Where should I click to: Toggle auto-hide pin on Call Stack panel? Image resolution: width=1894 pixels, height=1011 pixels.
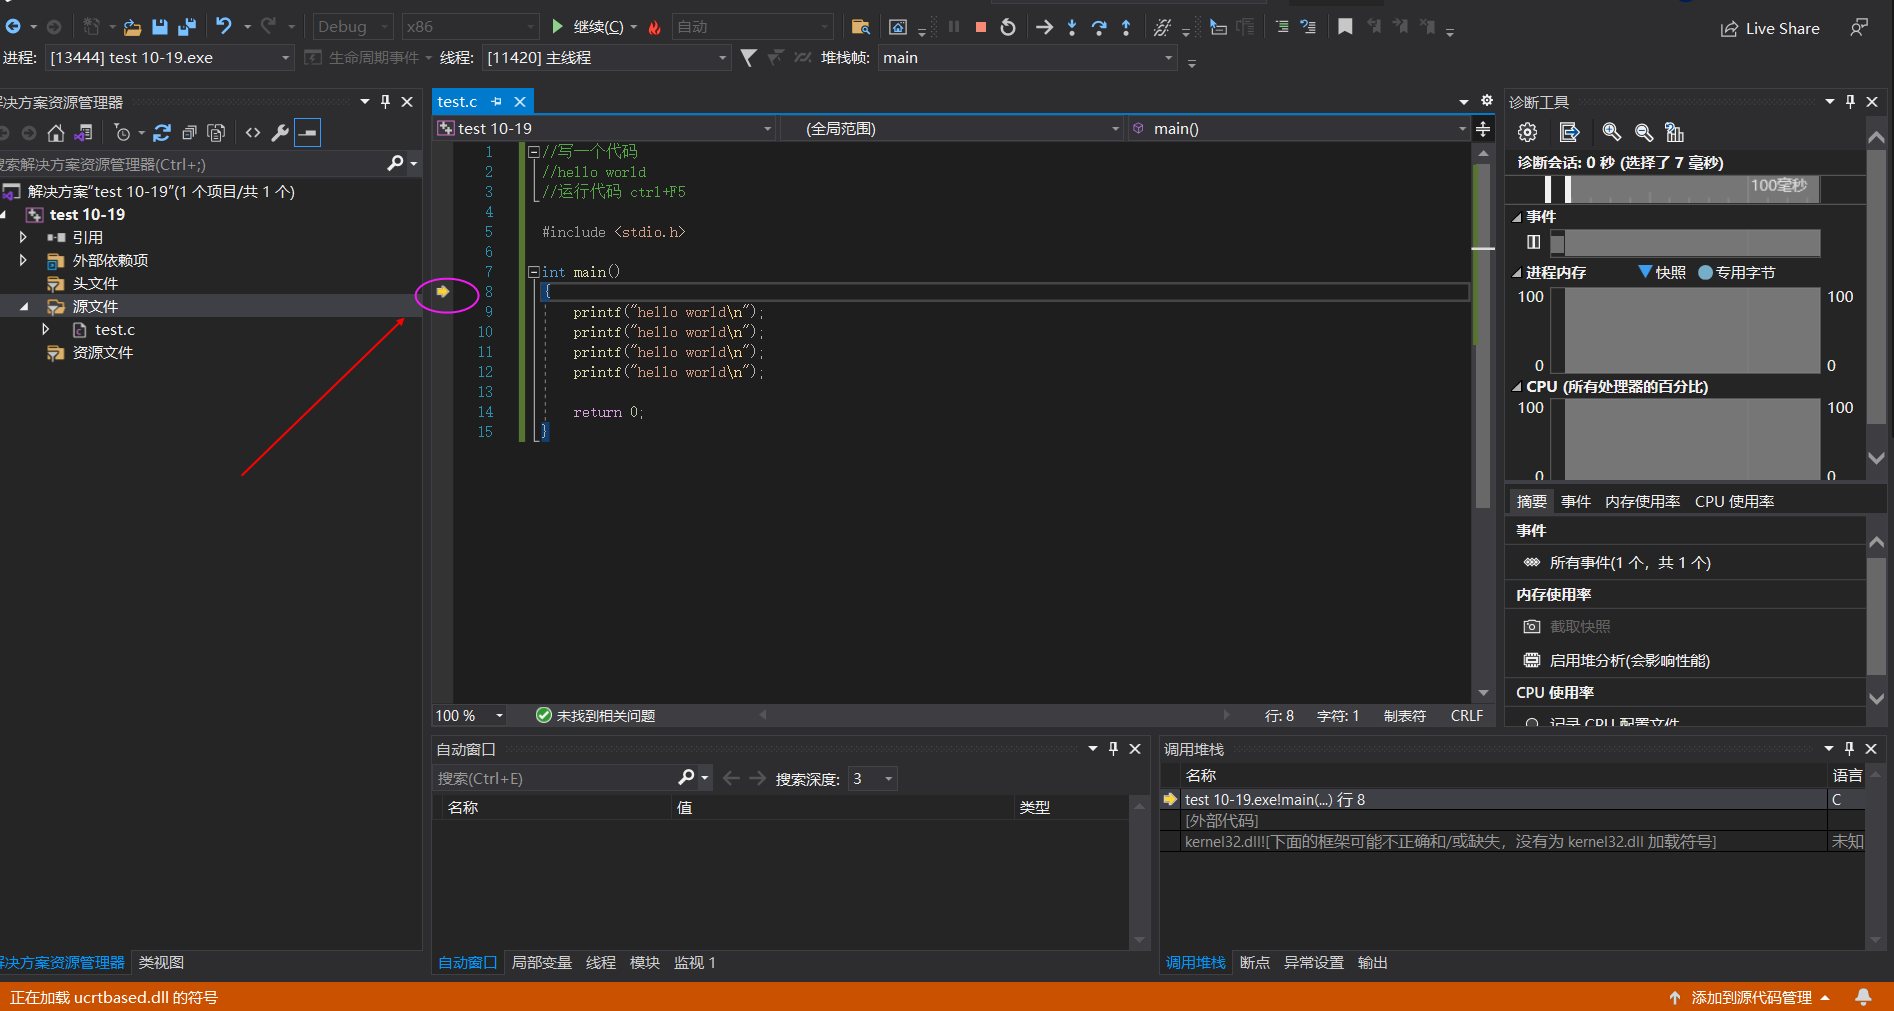pos(1849,748)
